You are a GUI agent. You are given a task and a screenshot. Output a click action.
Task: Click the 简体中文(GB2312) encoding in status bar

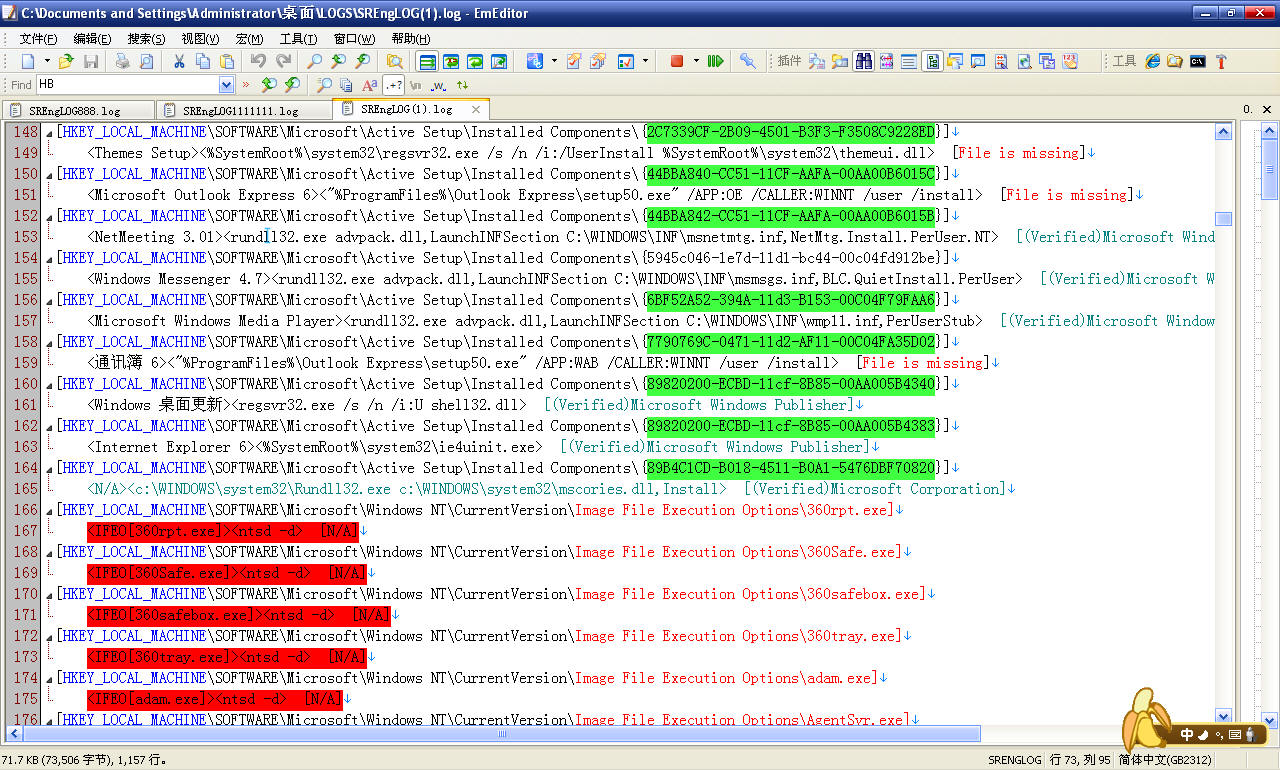1165,760
